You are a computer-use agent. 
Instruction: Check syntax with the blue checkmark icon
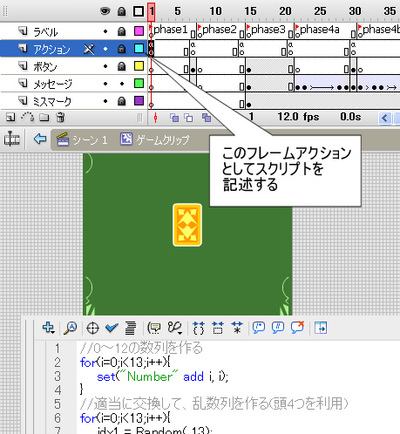click(111, 328)
